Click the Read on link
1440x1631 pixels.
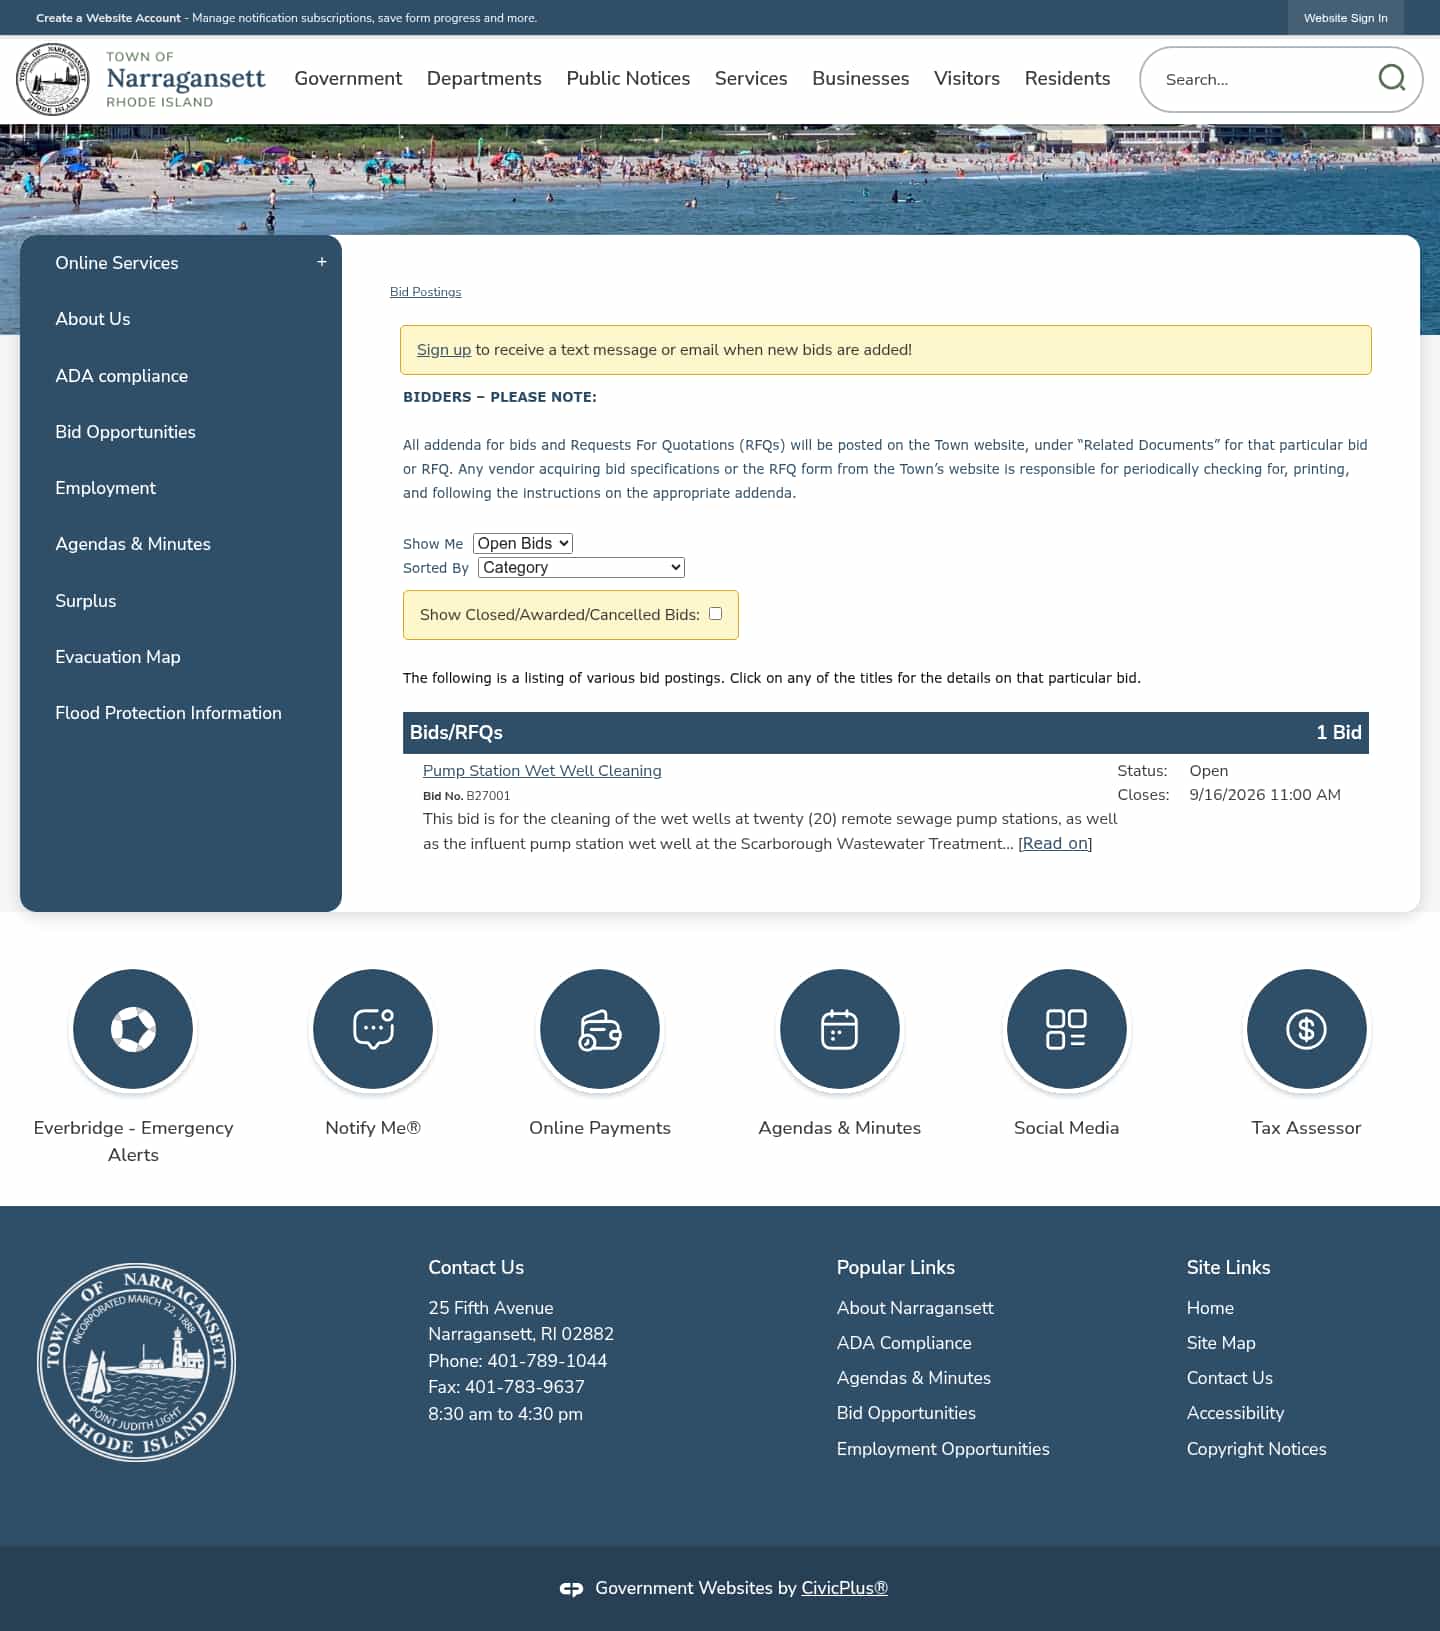[x=1055, y=844]
